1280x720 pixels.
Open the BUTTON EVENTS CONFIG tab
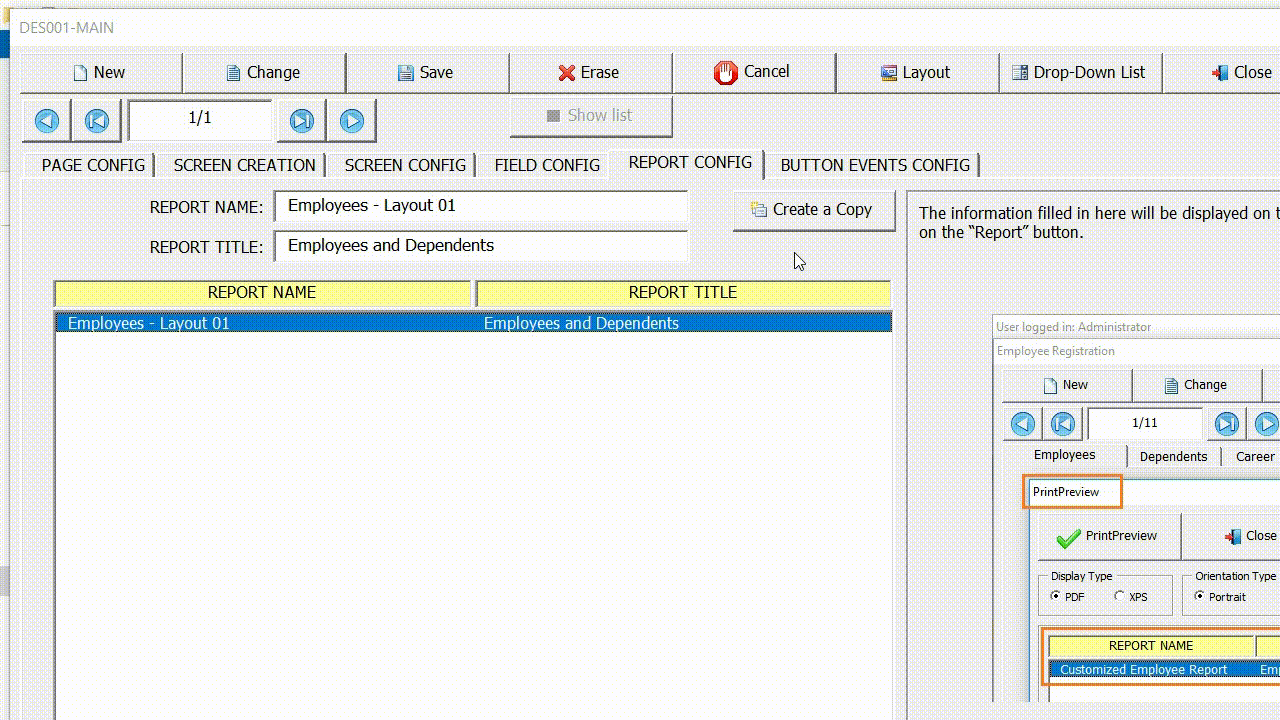click(874, 165)
